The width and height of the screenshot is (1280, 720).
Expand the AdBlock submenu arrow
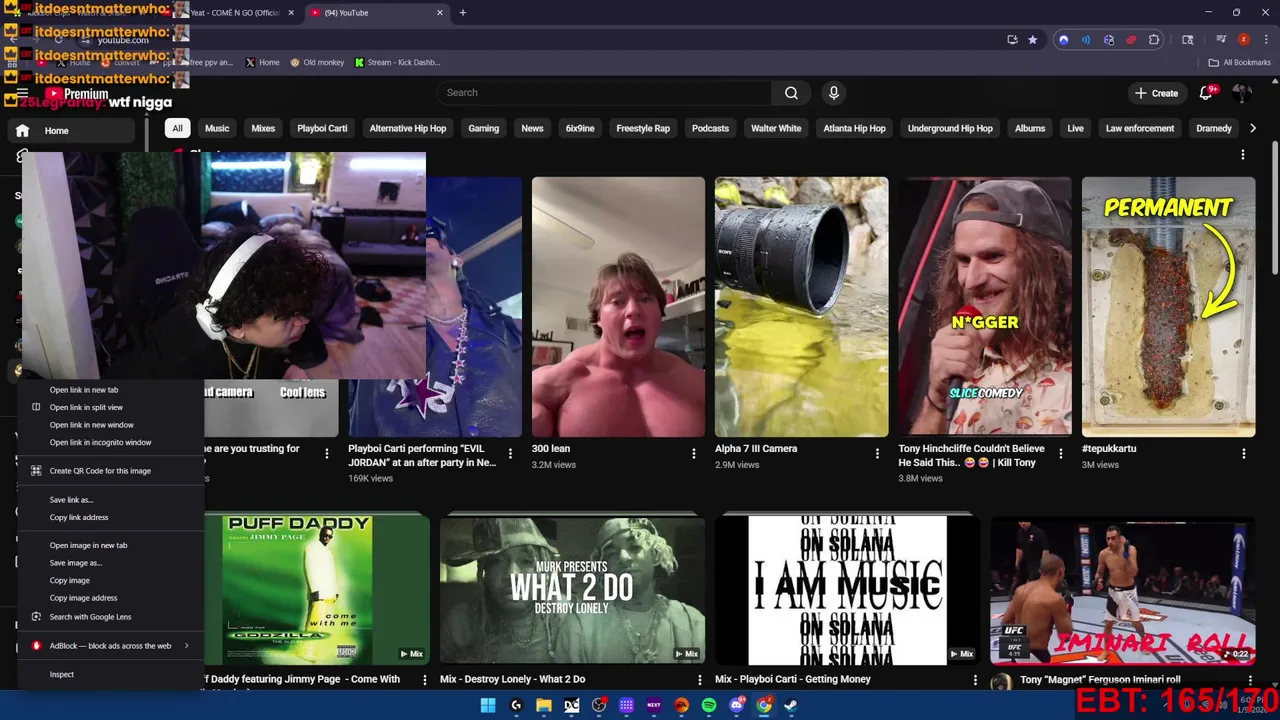click(186, 646)
